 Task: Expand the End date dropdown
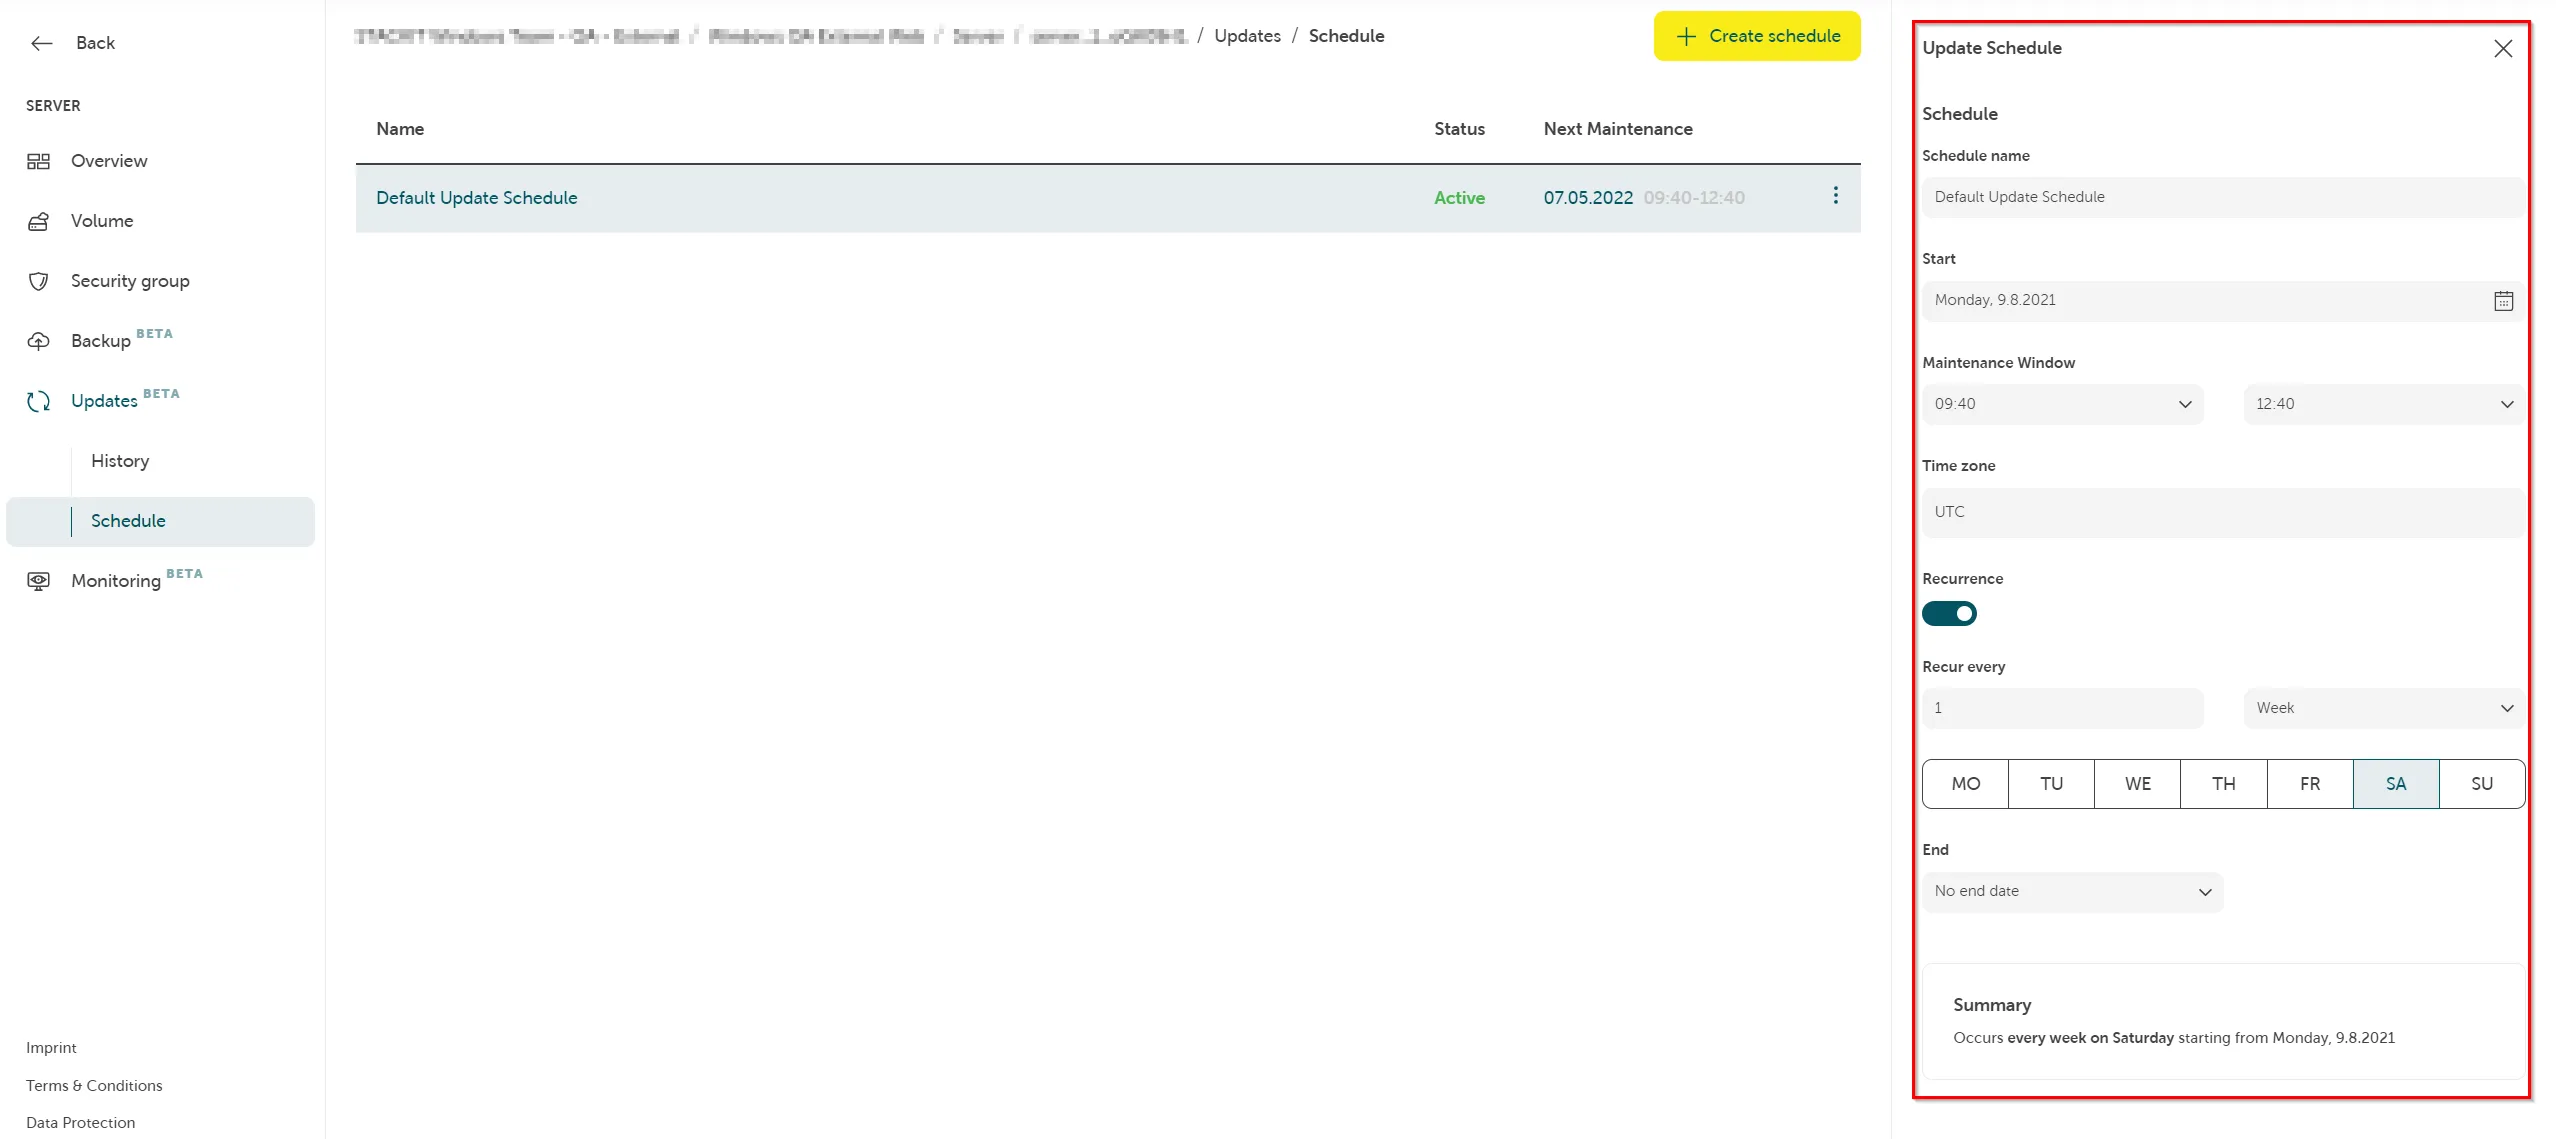click(x=2072, y=891)
